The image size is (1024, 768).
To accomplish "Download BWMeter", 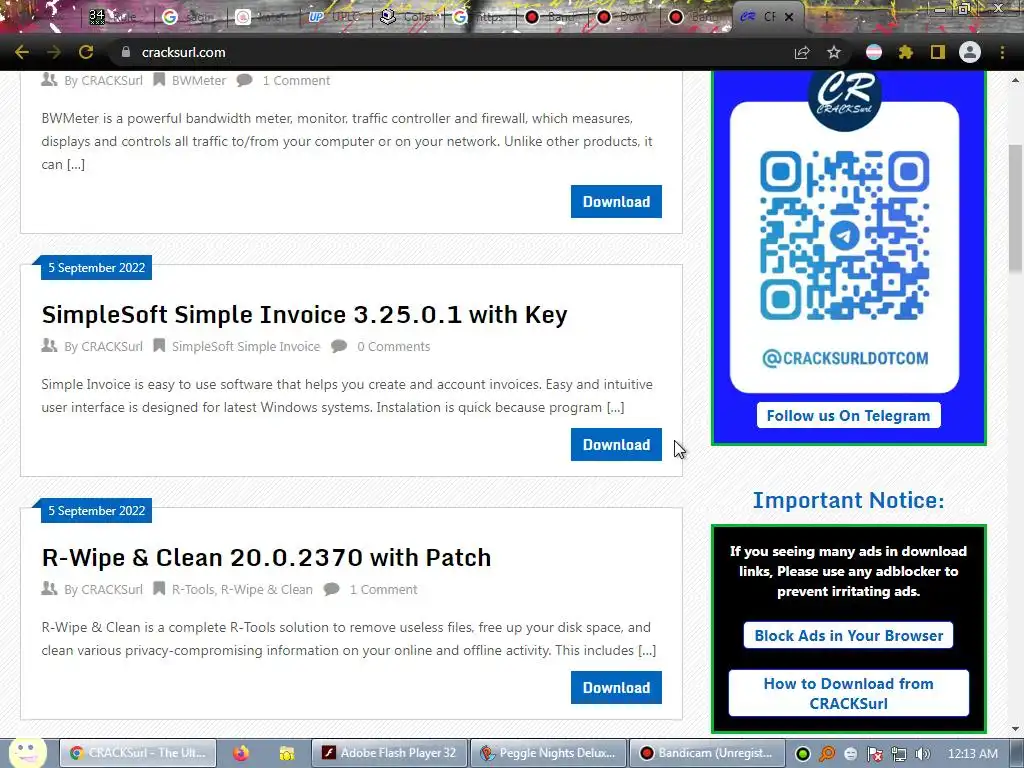I will [x=616, y=202].
